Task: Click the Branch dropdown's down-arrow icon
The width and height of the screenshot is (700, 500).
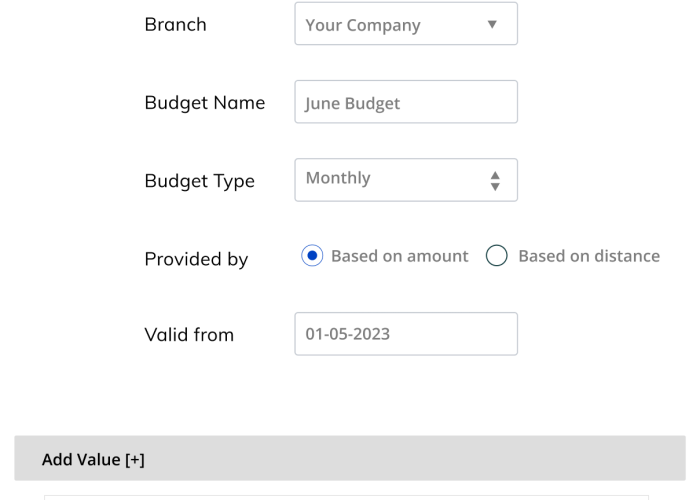Action: pyautogui.click(x=491, y=24)
